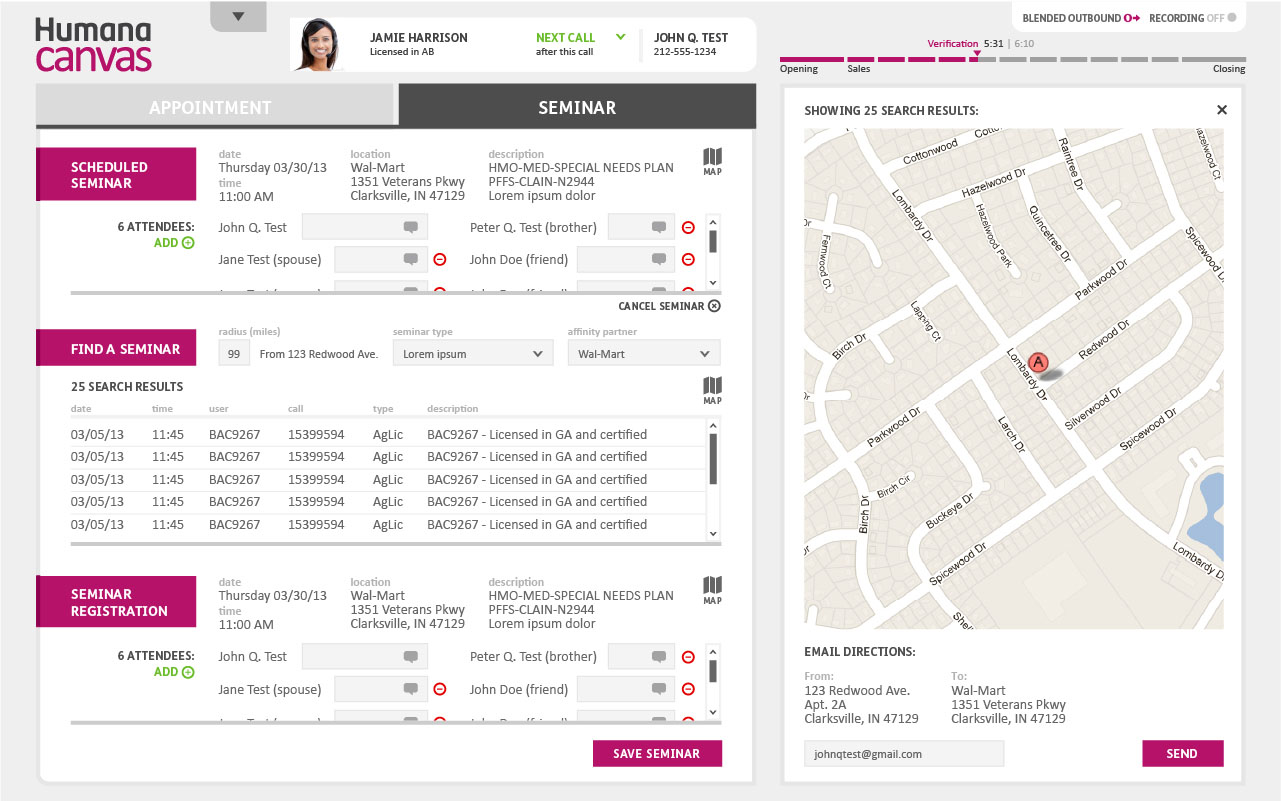Click the comment bubble for Peter Q. Test in Seminar Registration
The width and height of the screenshot is (1281, 801).
click(x=658, y=657)
